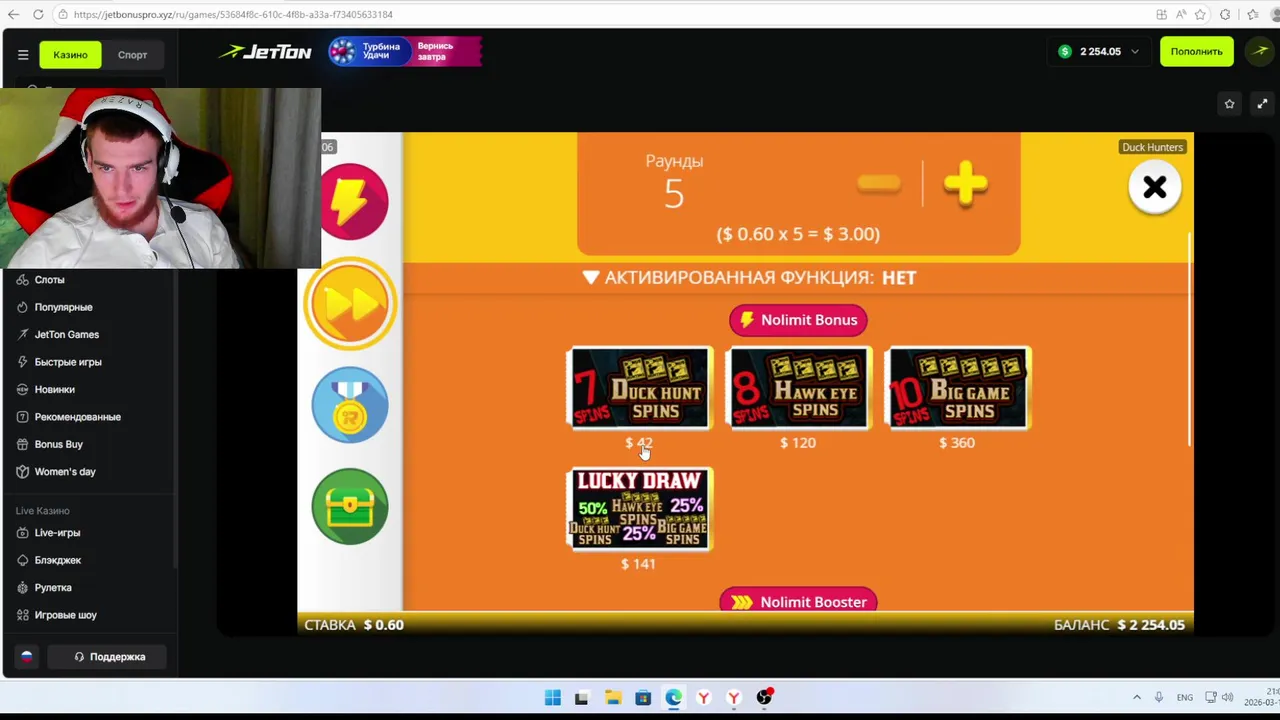Click the Bonus Buy sidebar icon
This screenshot has width=1280, height=720.
point(22,444)
